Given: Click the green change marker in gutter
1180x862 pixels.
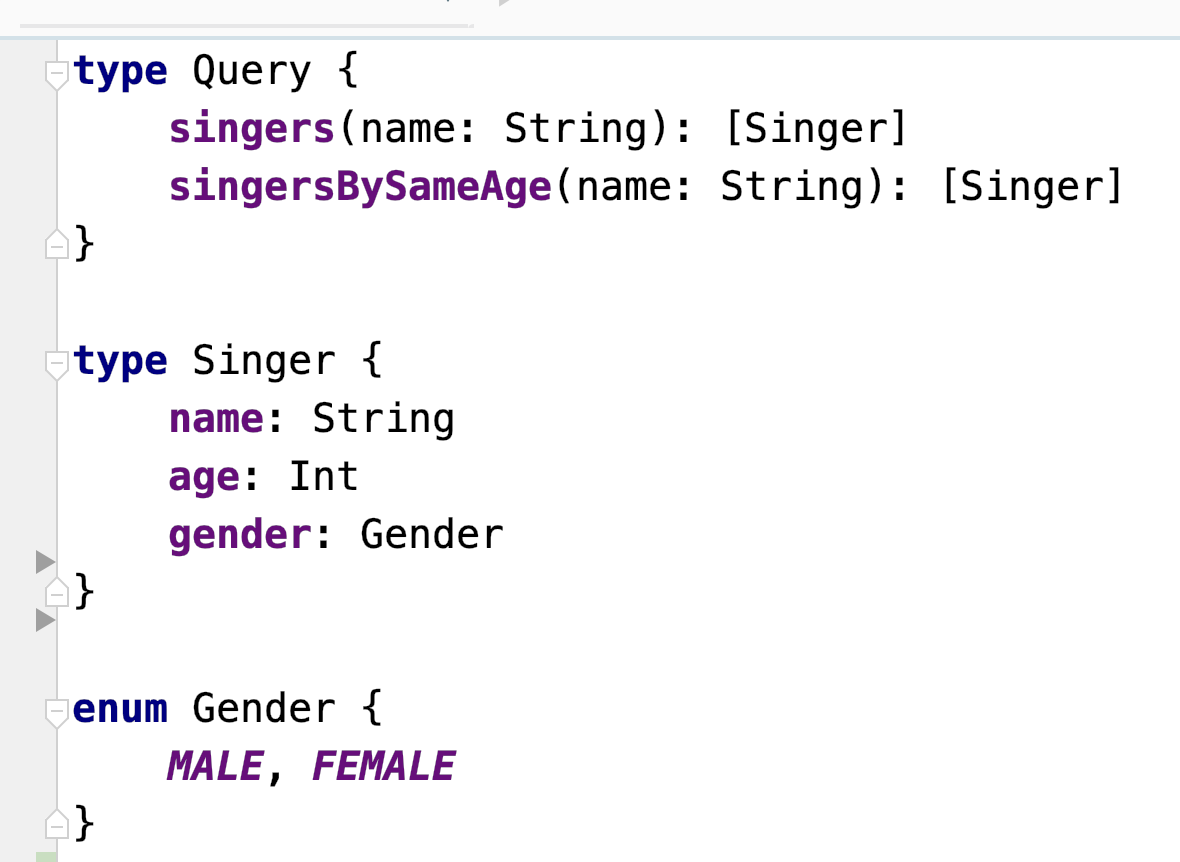Looking at the screenshot, I should pos(47,857).
